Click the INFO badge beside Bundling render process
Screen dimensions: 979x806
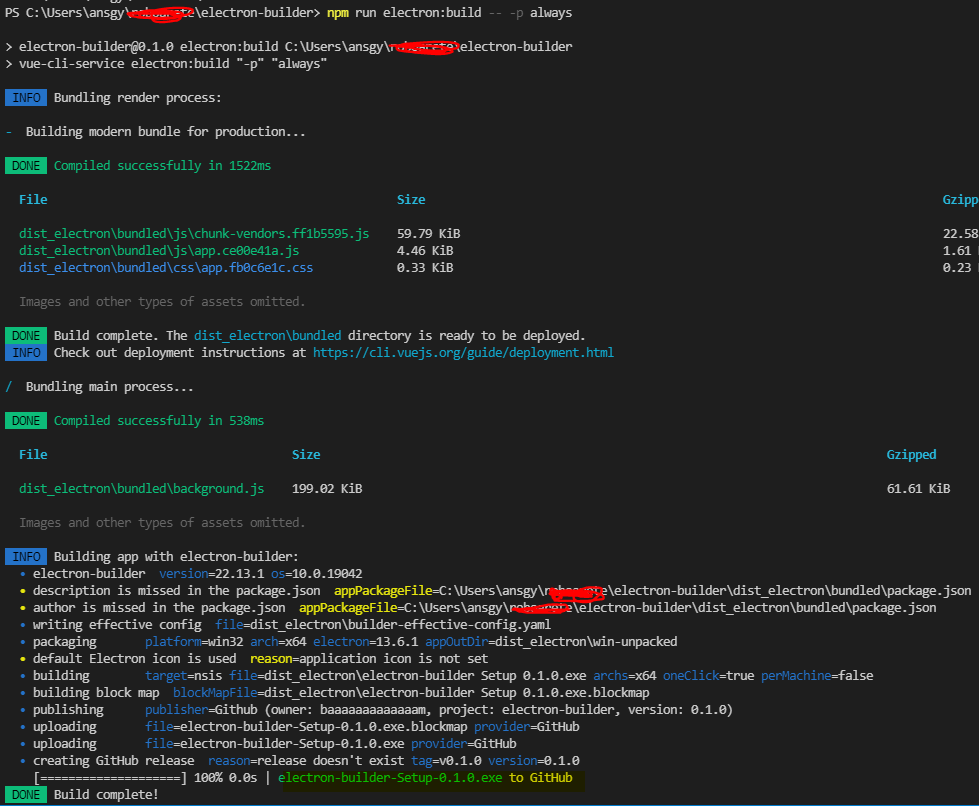click(26, 98)
